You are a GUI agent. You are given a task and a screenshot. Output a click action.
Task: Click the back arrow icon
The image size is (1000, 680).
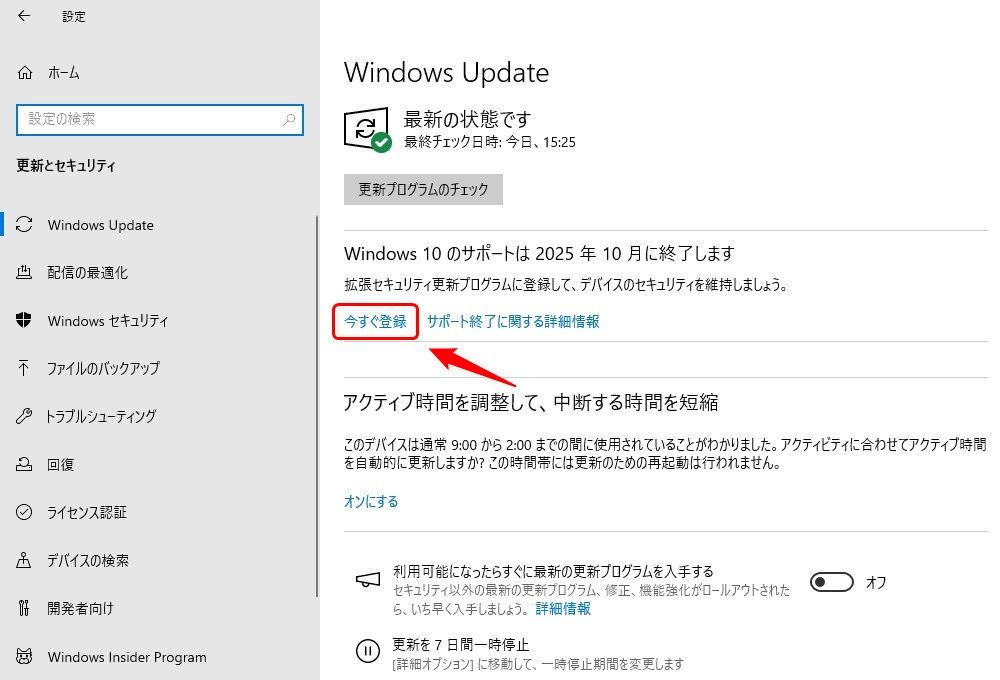pos(24,16)
